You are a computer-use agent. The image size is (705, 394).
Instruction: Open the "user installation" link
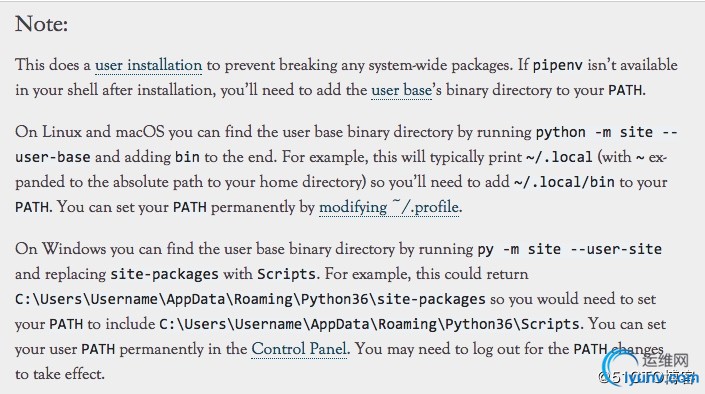[148, 65]
